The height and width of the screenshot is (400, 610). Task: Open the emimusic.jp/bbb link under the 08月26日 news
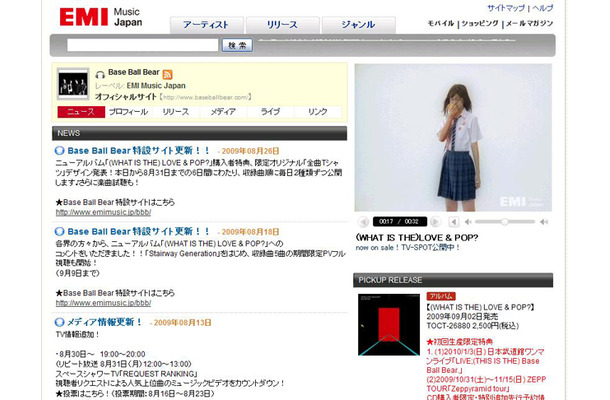[103, 212]
